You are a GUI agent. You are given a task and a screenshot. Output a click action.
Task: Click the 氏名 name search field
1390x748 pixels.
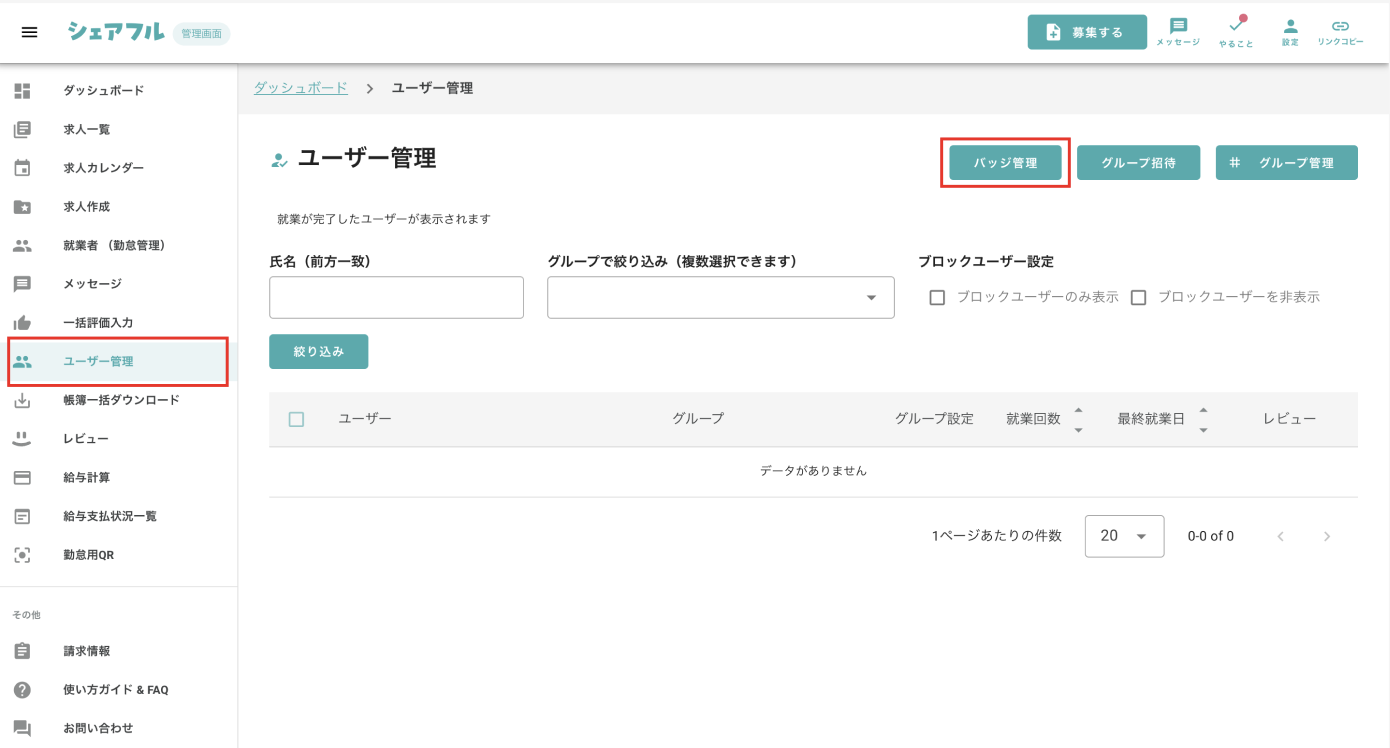396,298
